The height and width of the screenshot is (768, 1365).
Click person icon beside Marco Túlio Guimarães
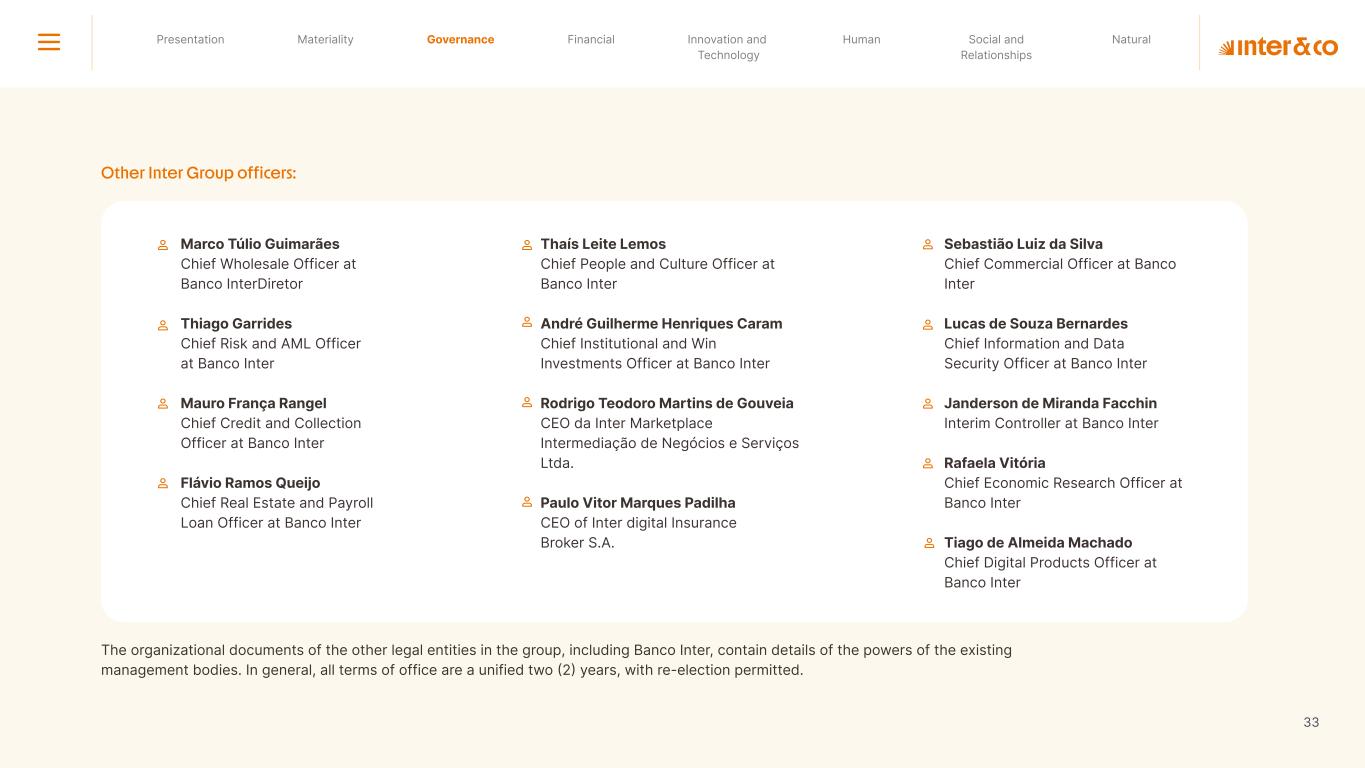(x=163, y=245)
